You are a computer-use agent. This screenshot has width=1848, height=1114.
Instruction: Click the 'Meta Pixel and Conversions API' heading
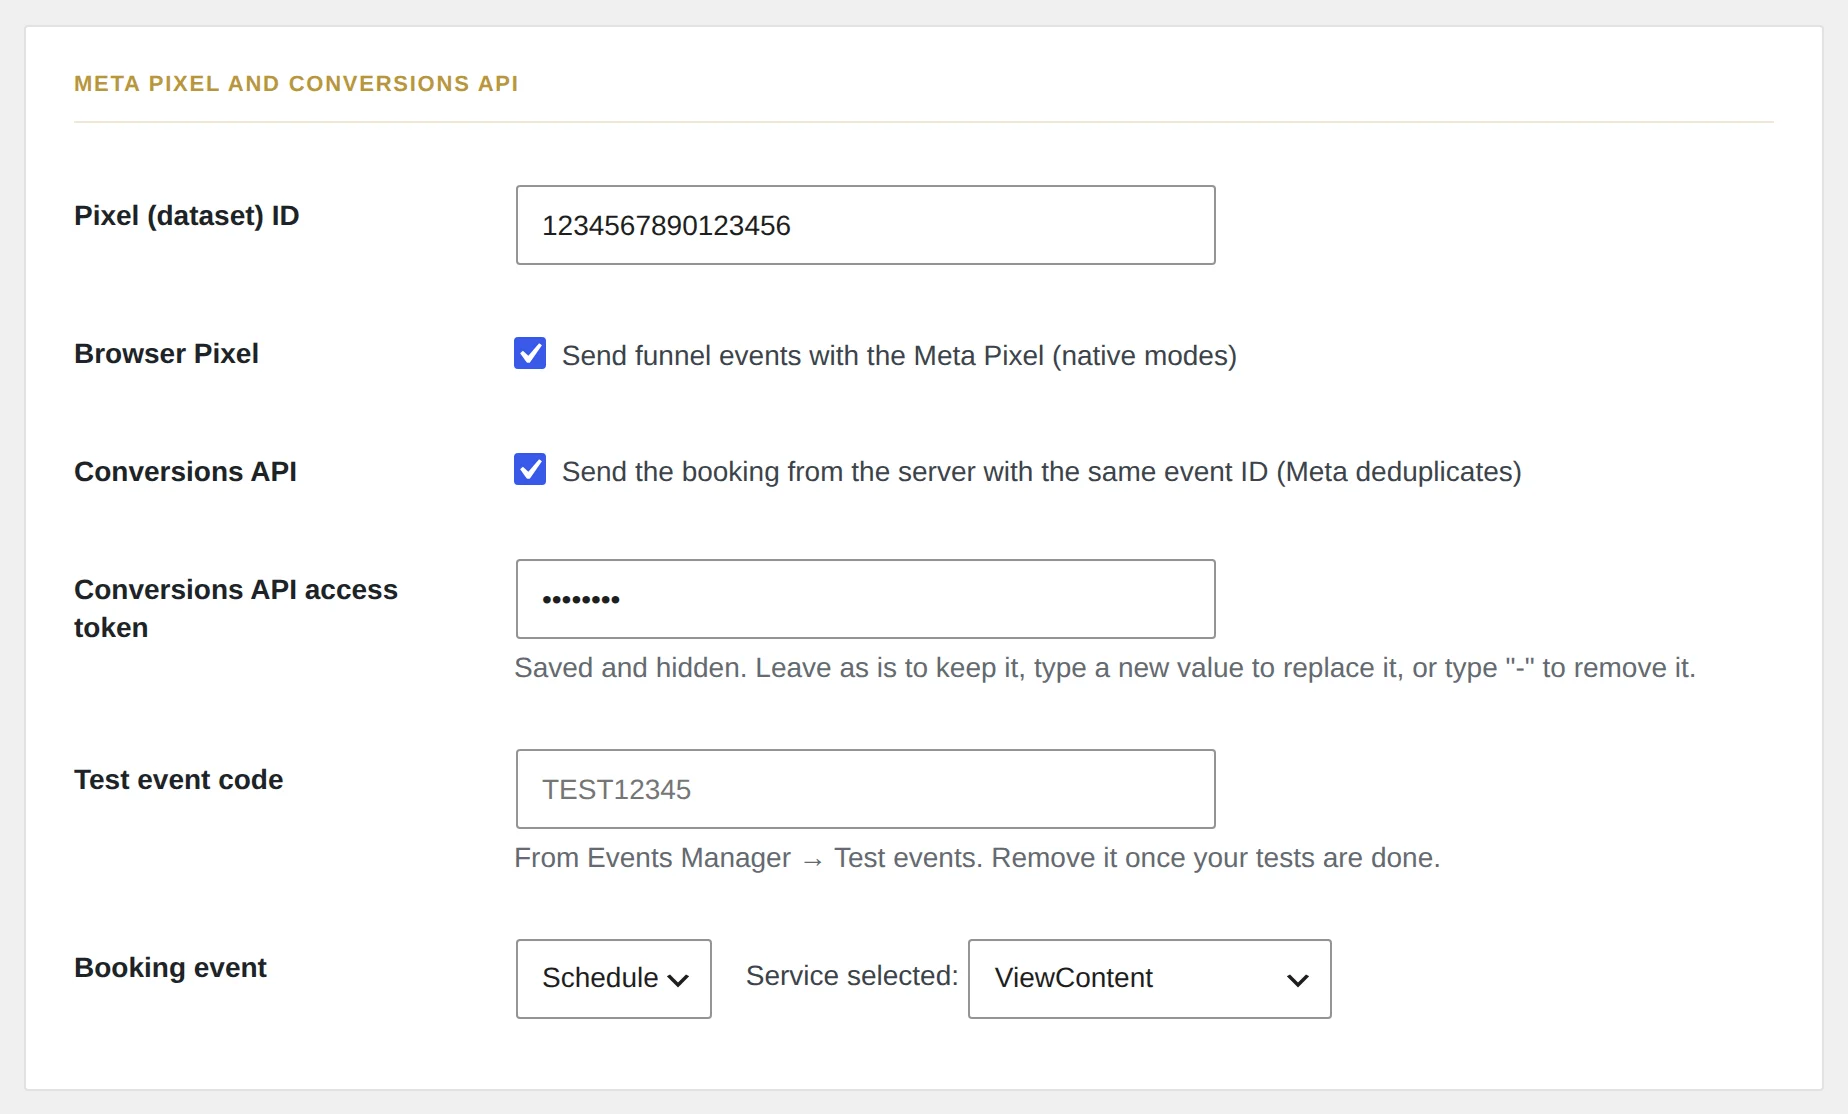tap(296, 84)
